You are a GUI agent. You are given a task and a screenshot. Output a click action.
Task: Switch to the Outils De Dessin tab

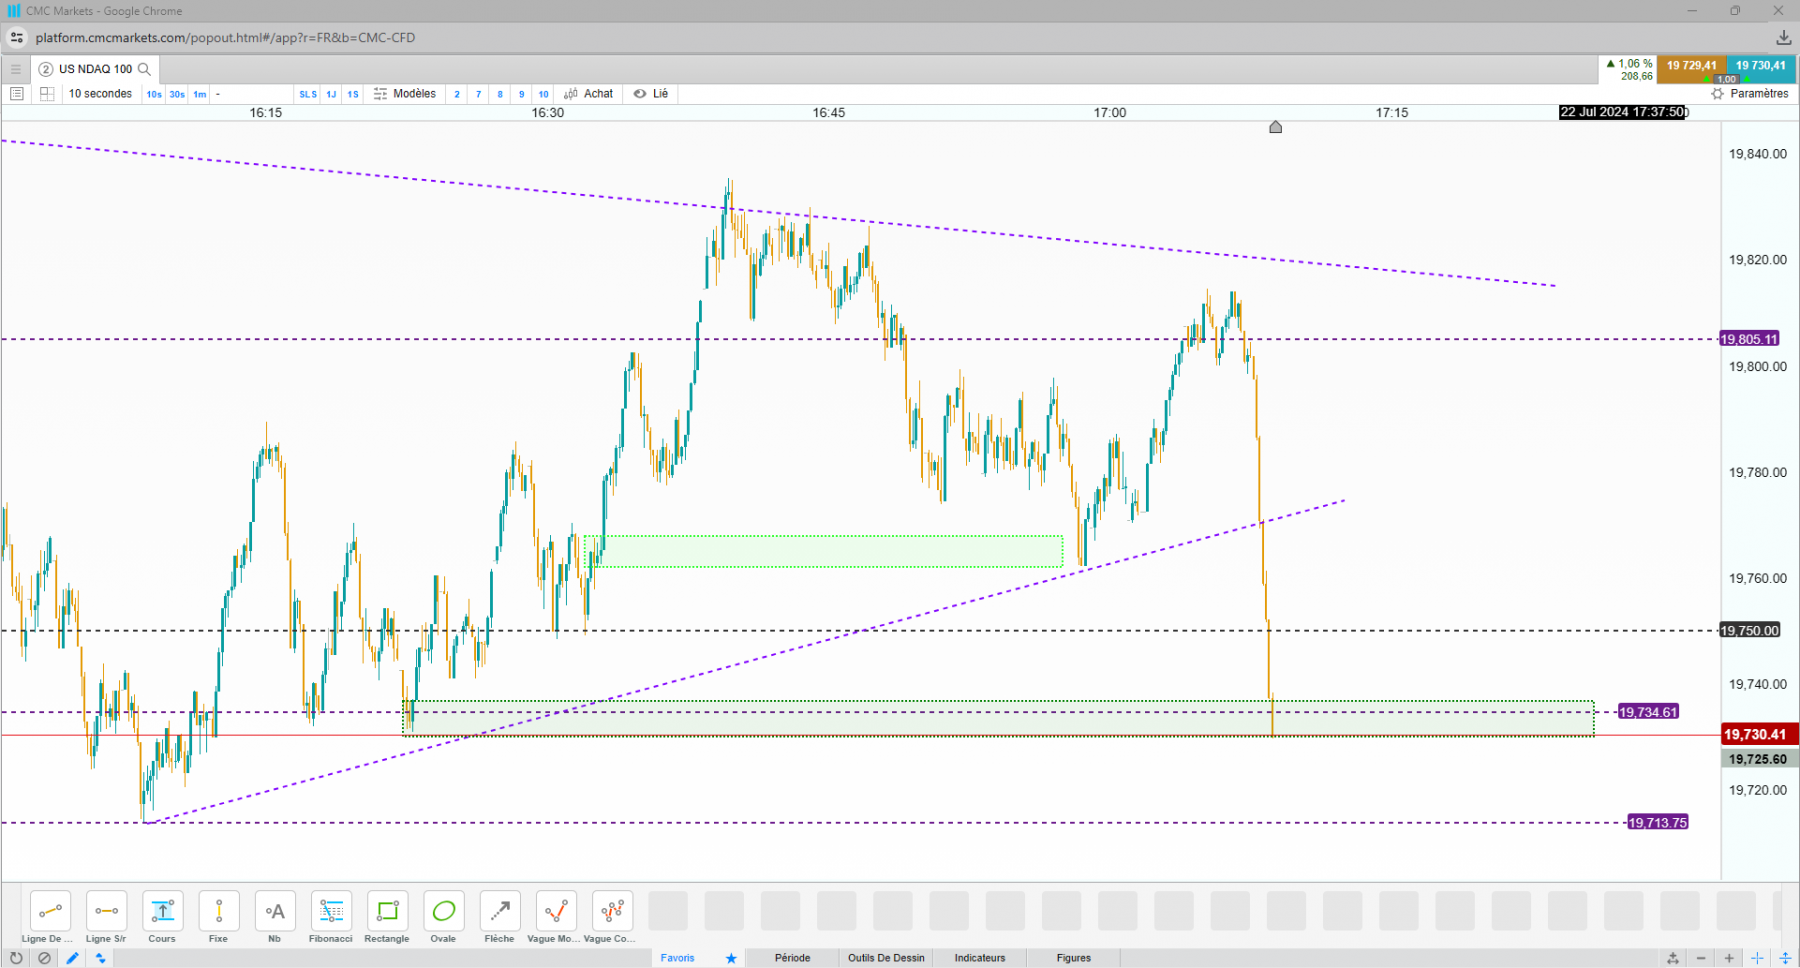pyautogui.click(x=887, y=958)
